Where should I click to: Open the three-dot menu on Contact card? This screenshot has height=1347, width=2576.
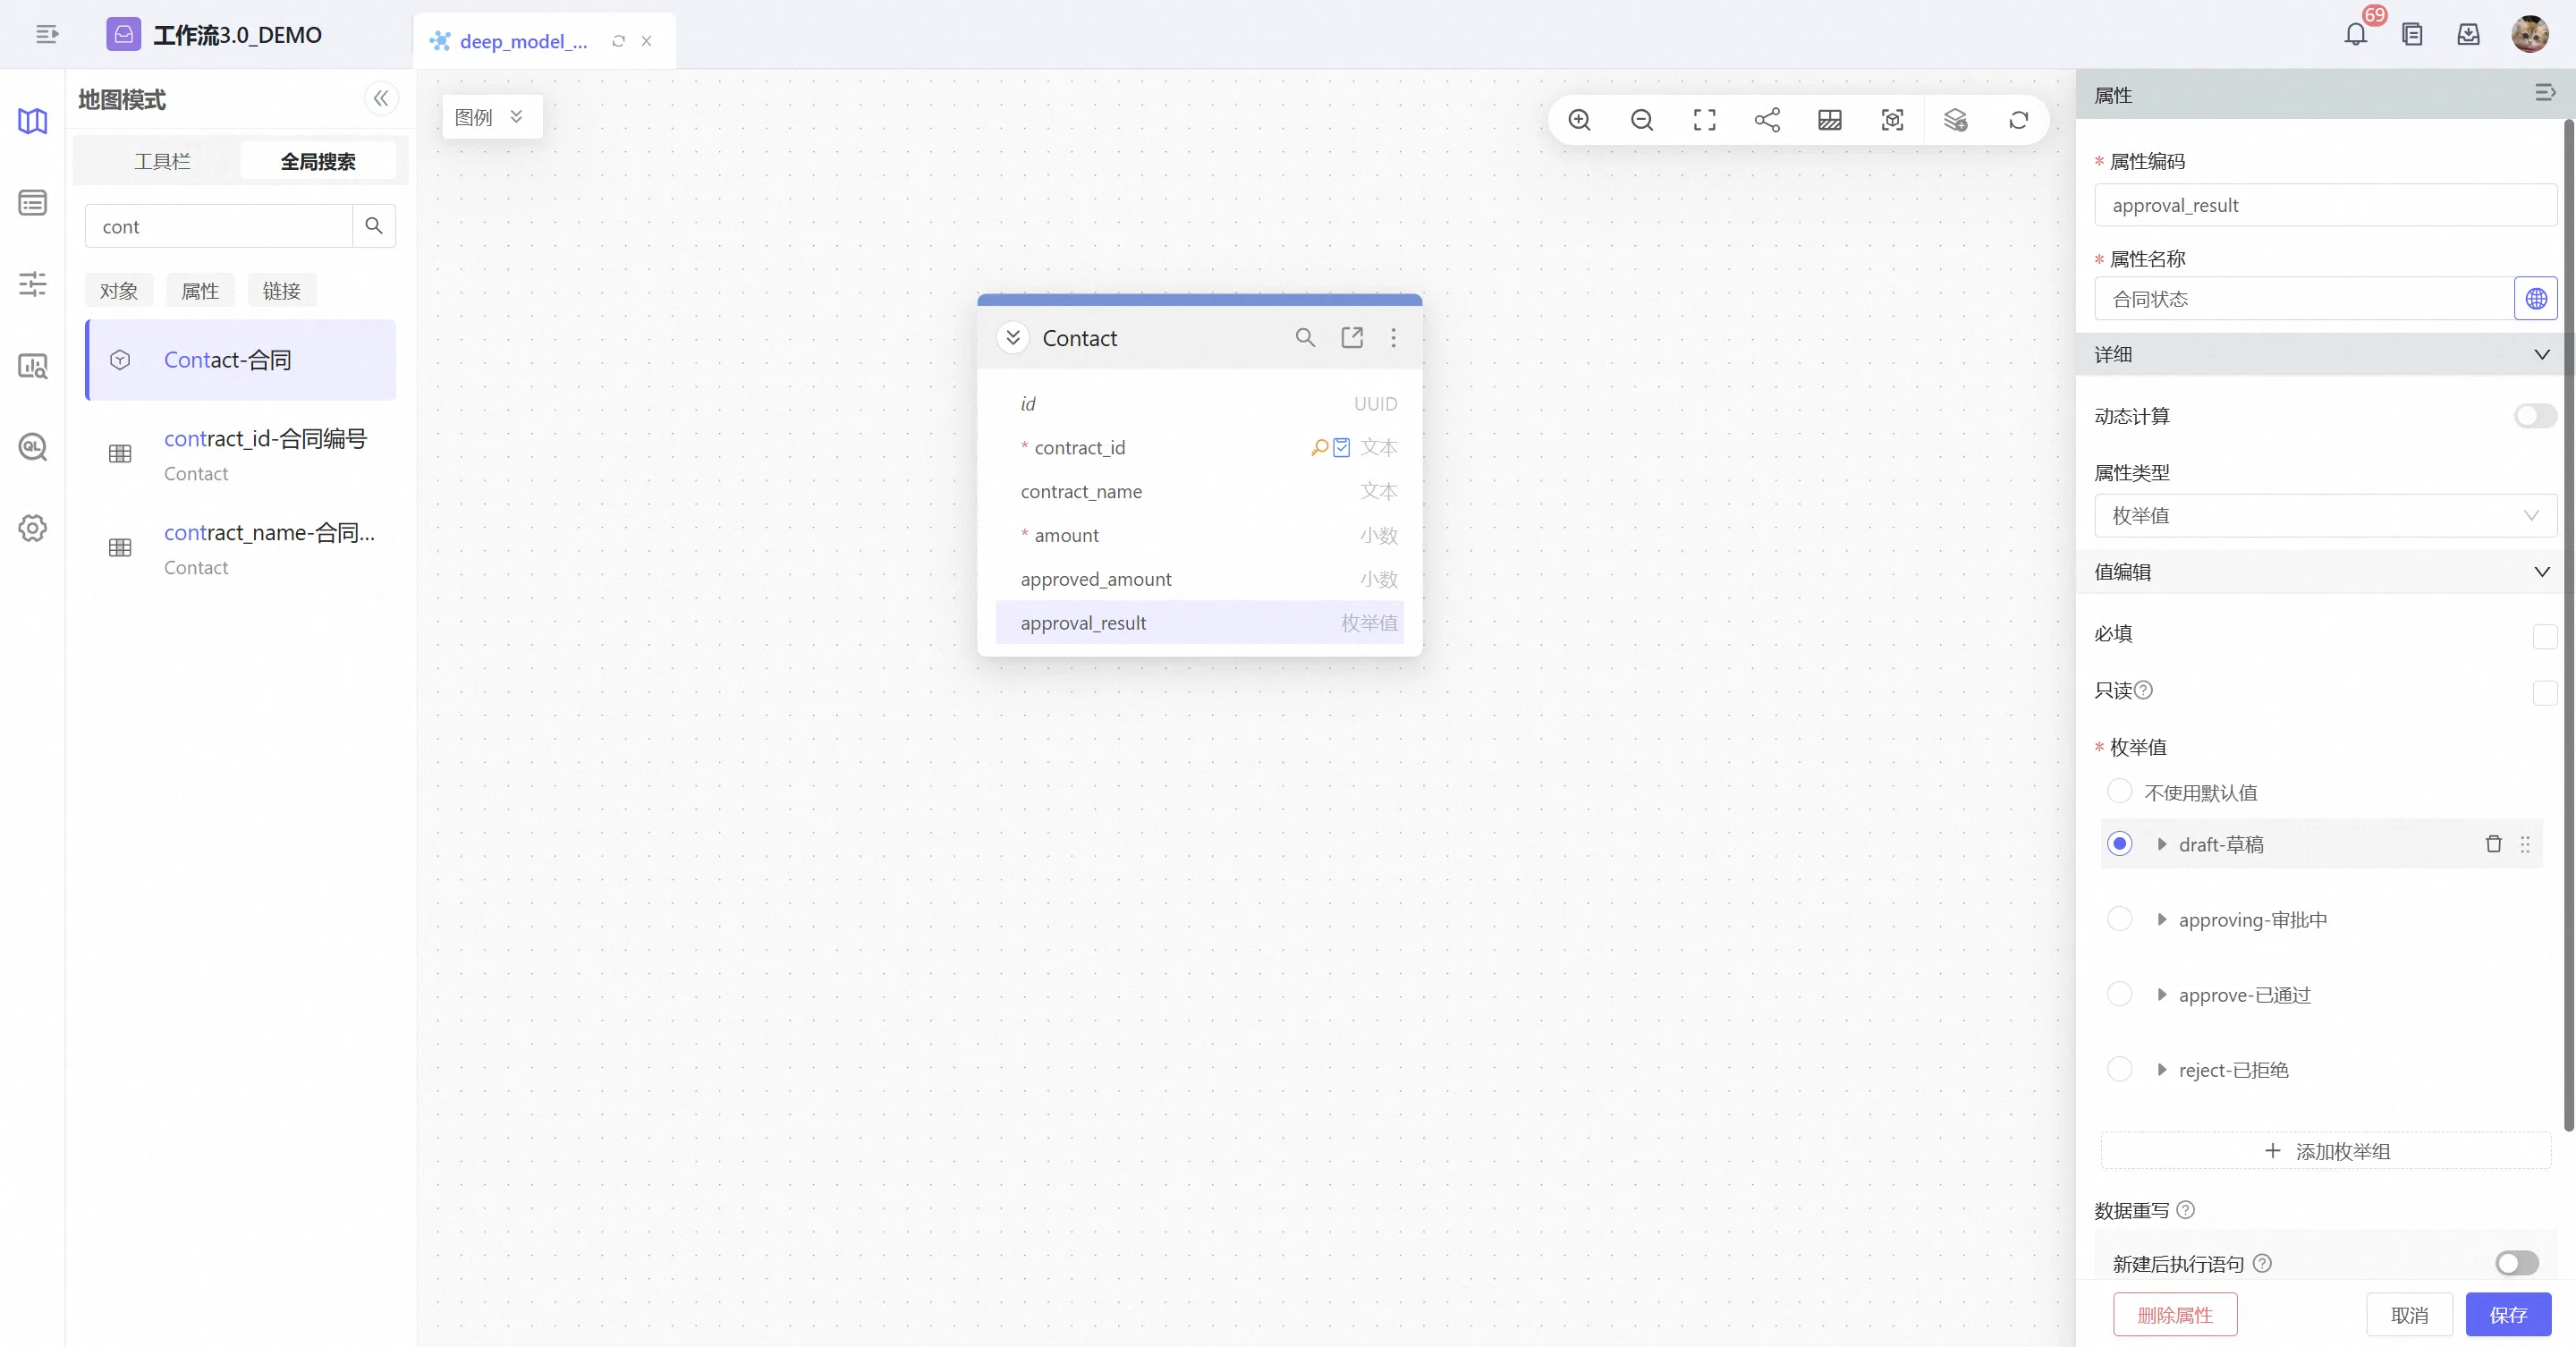point(1394,338)
